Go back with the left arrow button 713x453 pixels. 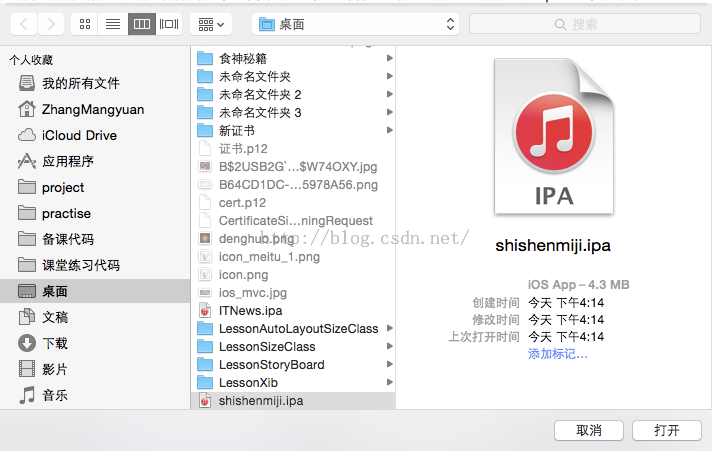click(24, 24)
